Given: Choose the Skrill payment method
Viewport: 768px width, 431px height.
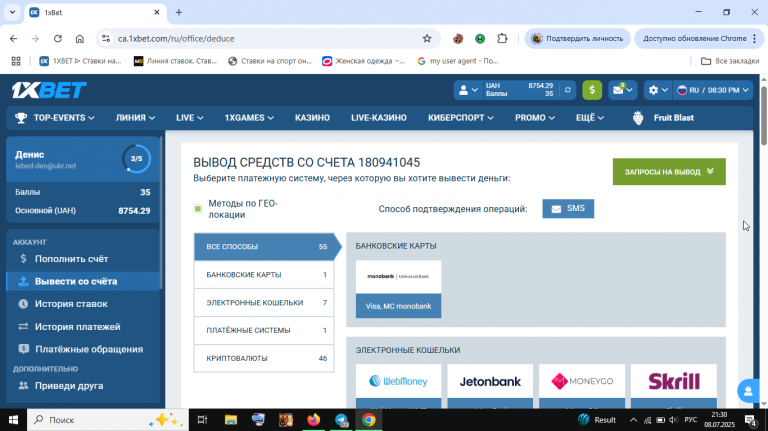Looking at the screenshot, I should [x=674, y=386].
